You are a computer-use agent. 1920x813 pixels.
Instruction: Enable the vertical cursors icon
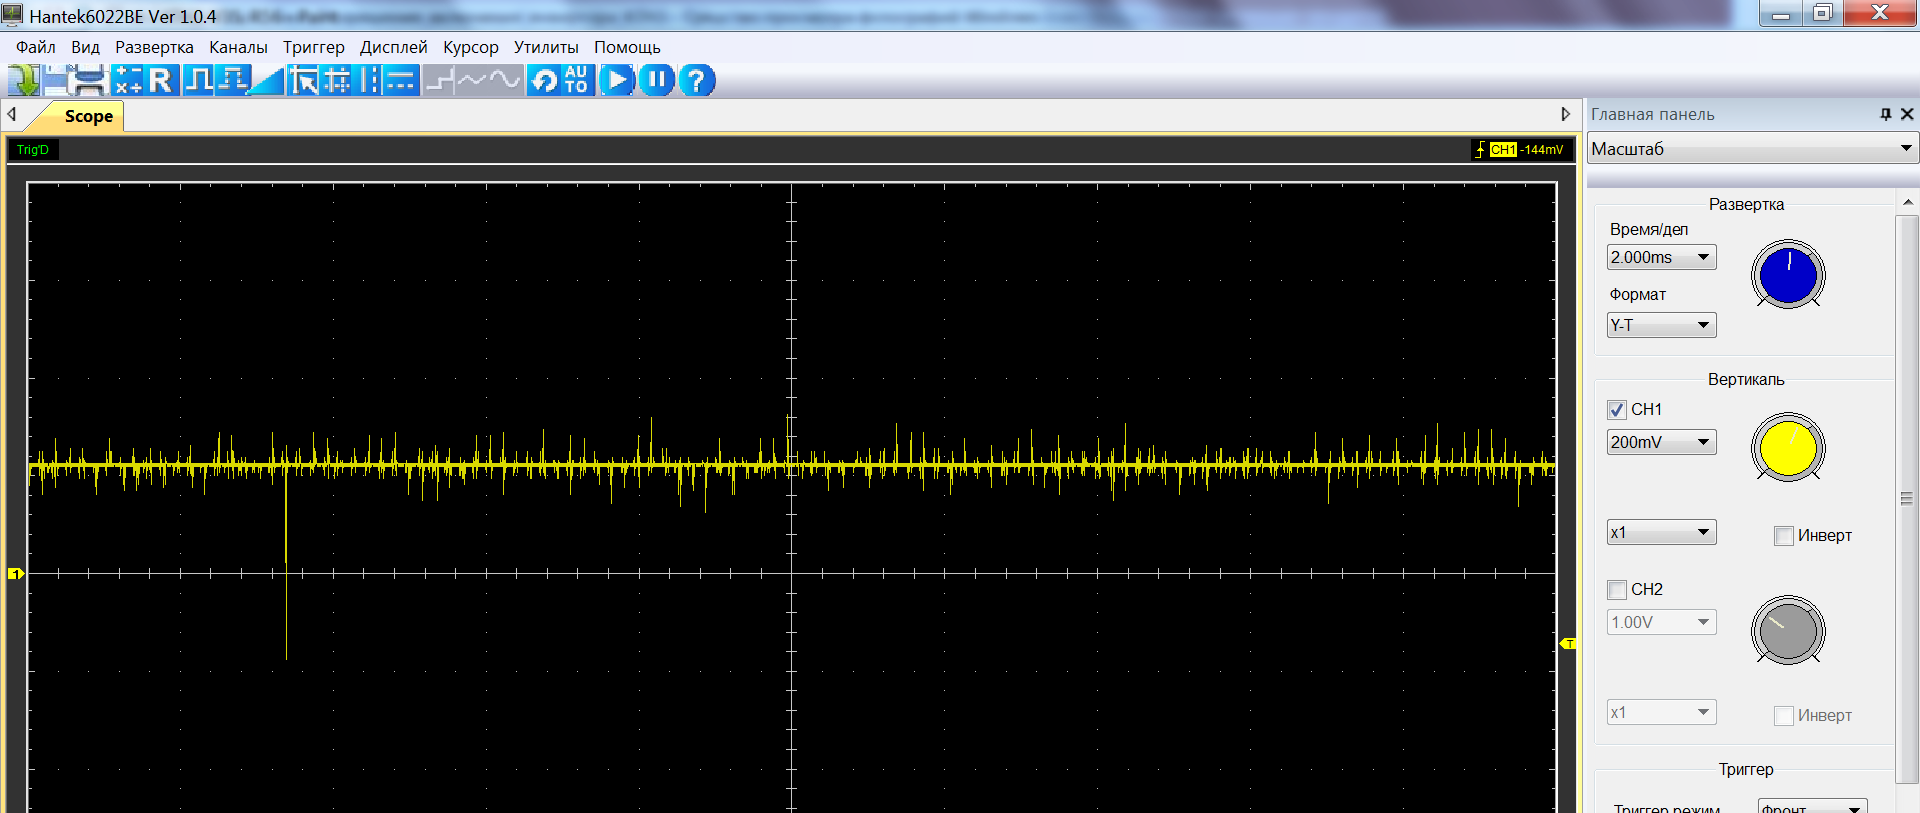pos(369,80)
